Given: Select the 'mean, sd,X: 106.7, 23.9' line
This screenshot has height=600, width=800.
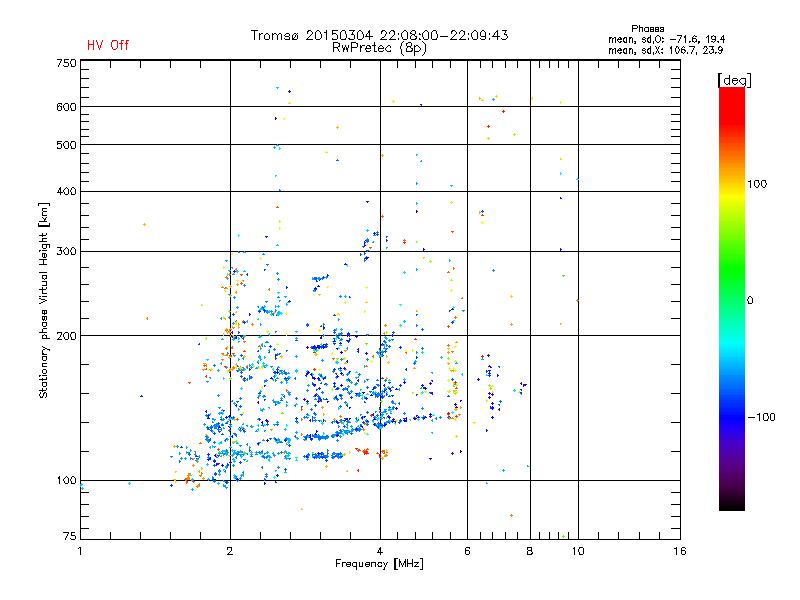Looking at the screenshot, I should tap(665, 50).
